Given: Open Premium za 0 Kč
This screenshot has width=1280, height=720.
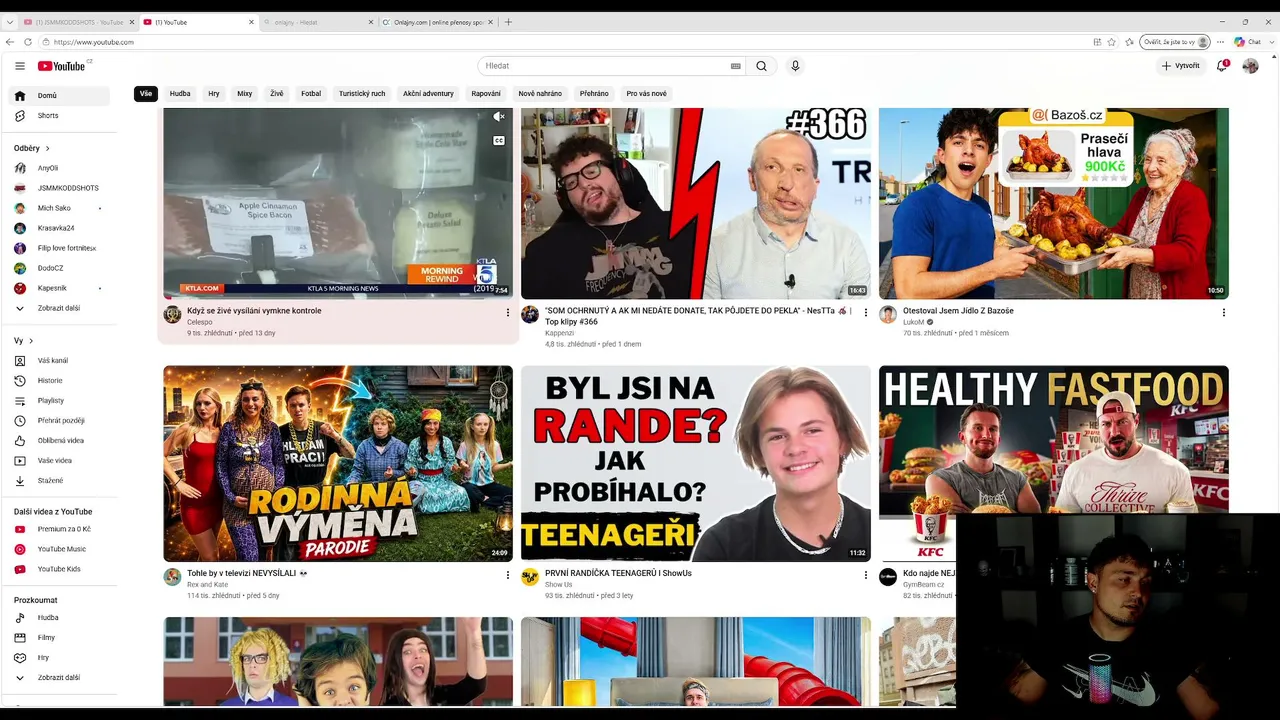Looking at the screenshot, I should tap(59, 529).
